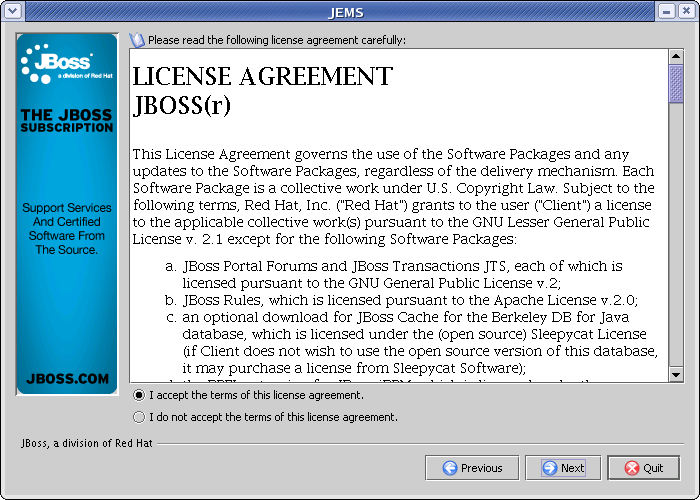Click the Next button
Viewport: 700px width, 500px height.
click(x=563, y=468)
